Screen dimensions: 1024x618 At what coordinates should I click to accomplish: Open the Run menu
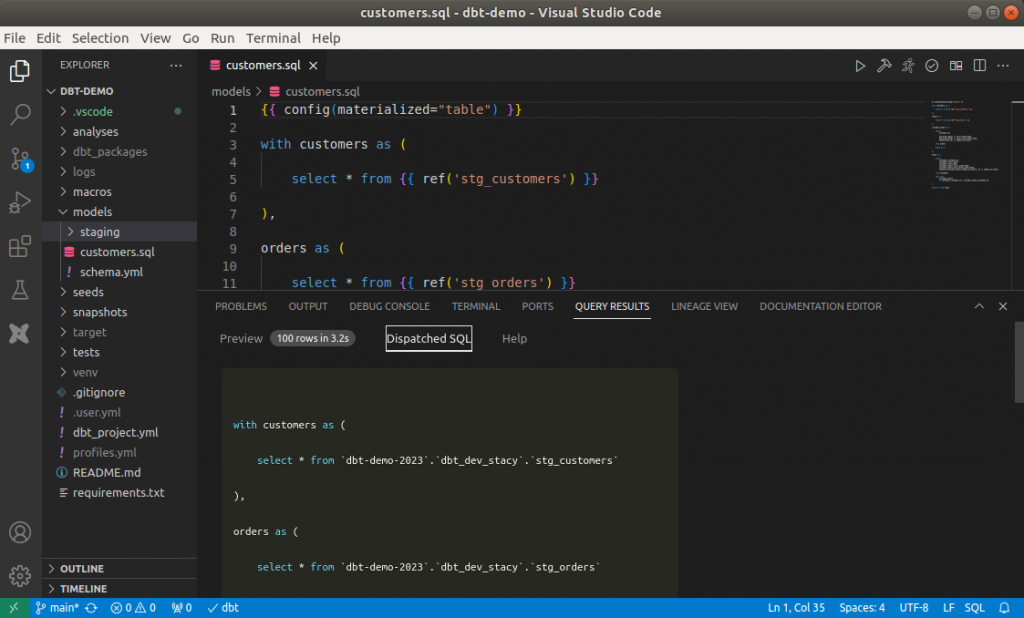click(x=222, y=38)
